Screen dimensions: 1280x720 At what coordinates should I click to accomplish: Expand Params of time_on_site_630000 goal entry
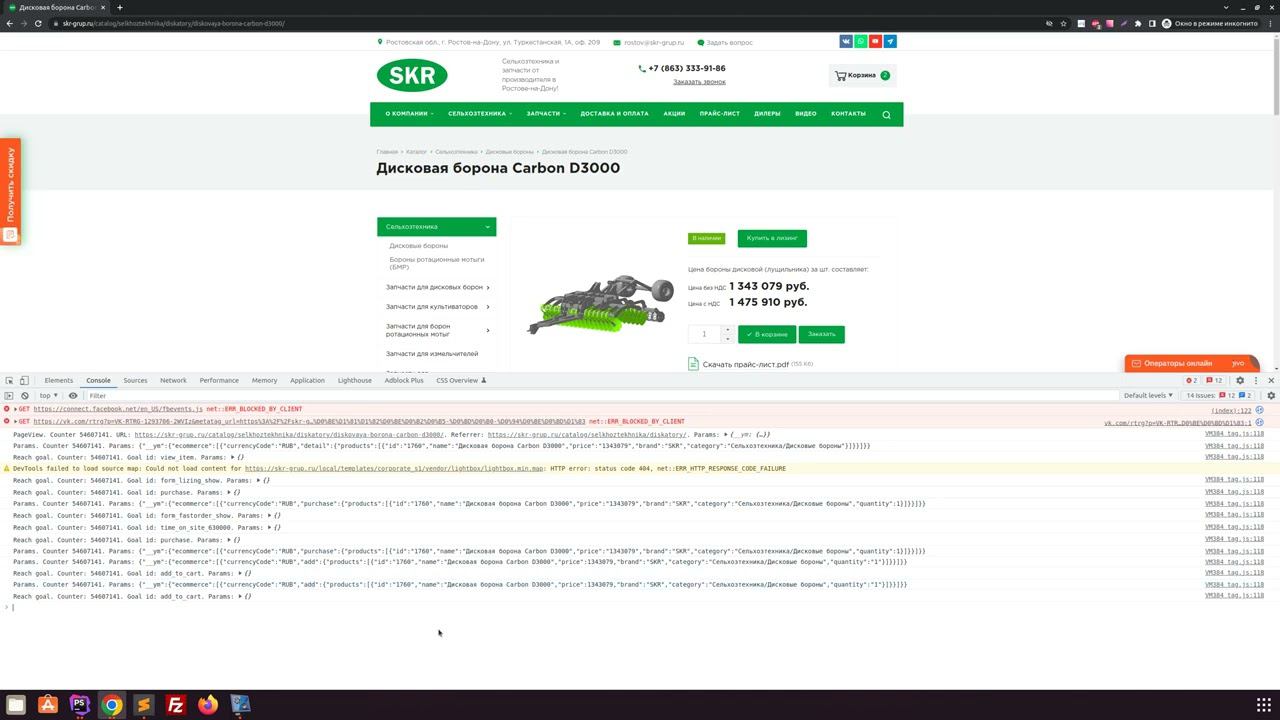(x=270, y=528)
